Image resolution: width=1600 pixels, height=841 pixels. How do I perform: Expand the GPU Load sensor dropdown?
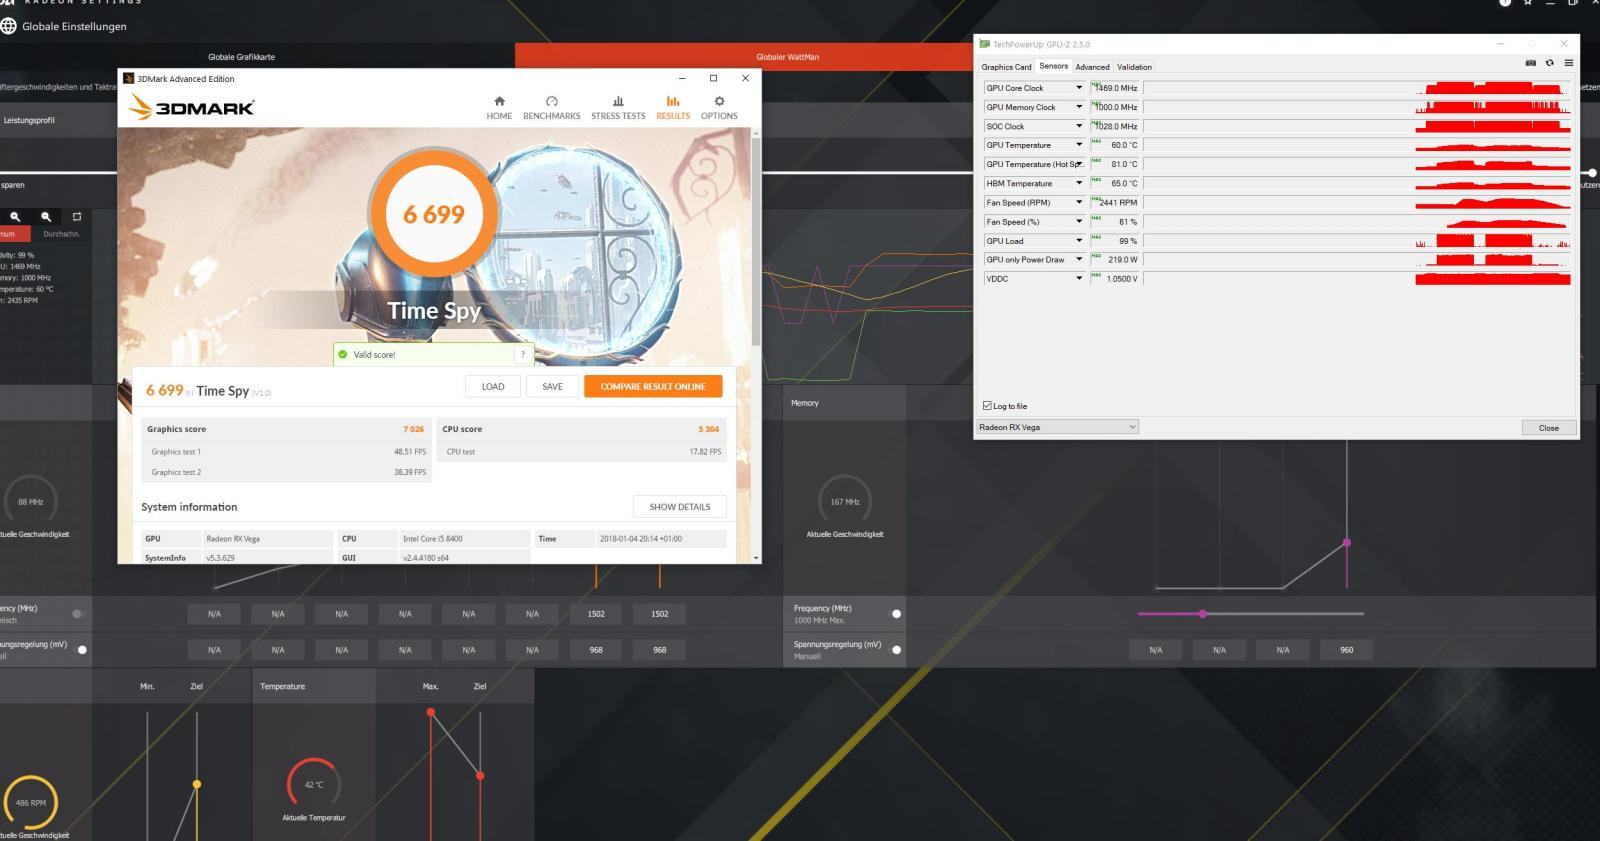click(1079, 241)
